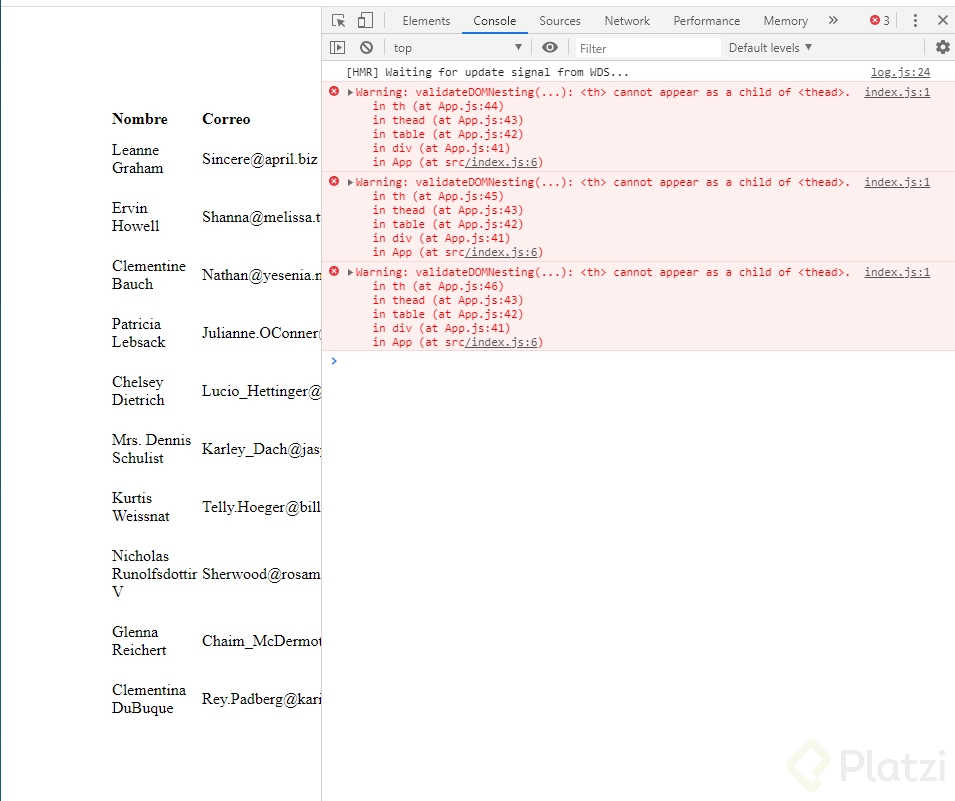Viewport: 955px width, 801px height.
Task: Click the email starting Julianne.OConner
Action: [x=261, y=333]
